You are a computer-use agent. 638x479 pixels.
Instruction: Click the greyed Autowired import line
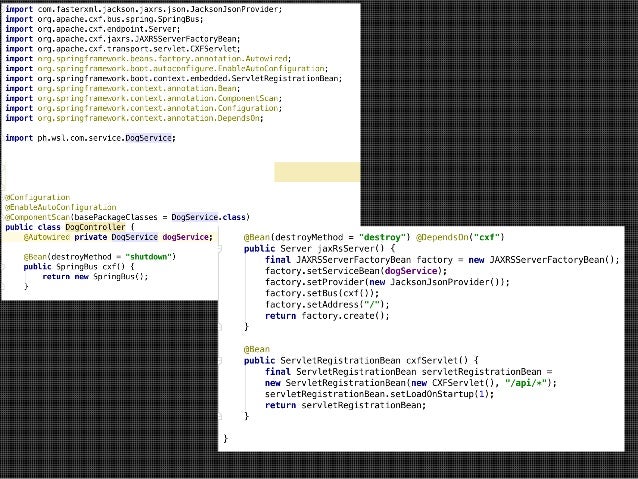point(148,58)
